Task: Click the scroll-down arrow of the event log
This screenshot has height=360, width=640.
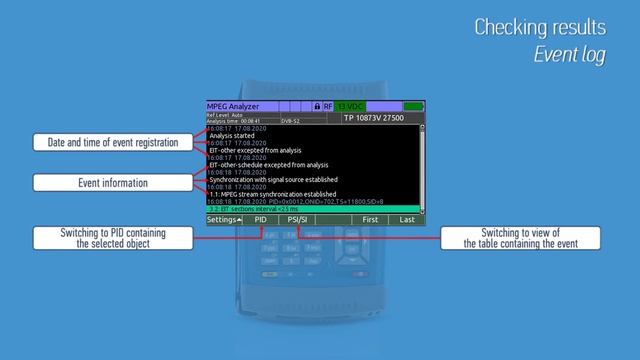Action: [422, 211]
